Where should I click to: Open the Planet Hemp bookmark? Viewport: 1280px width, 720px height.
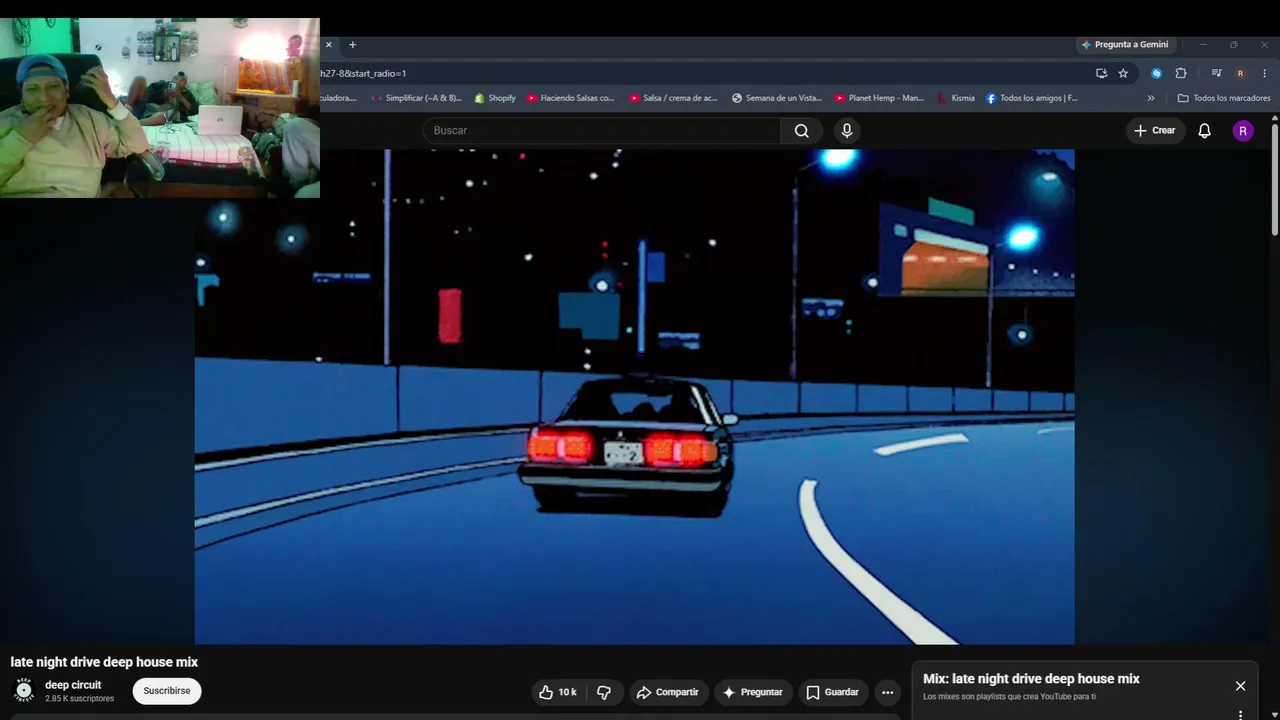(x=879, y=98)
